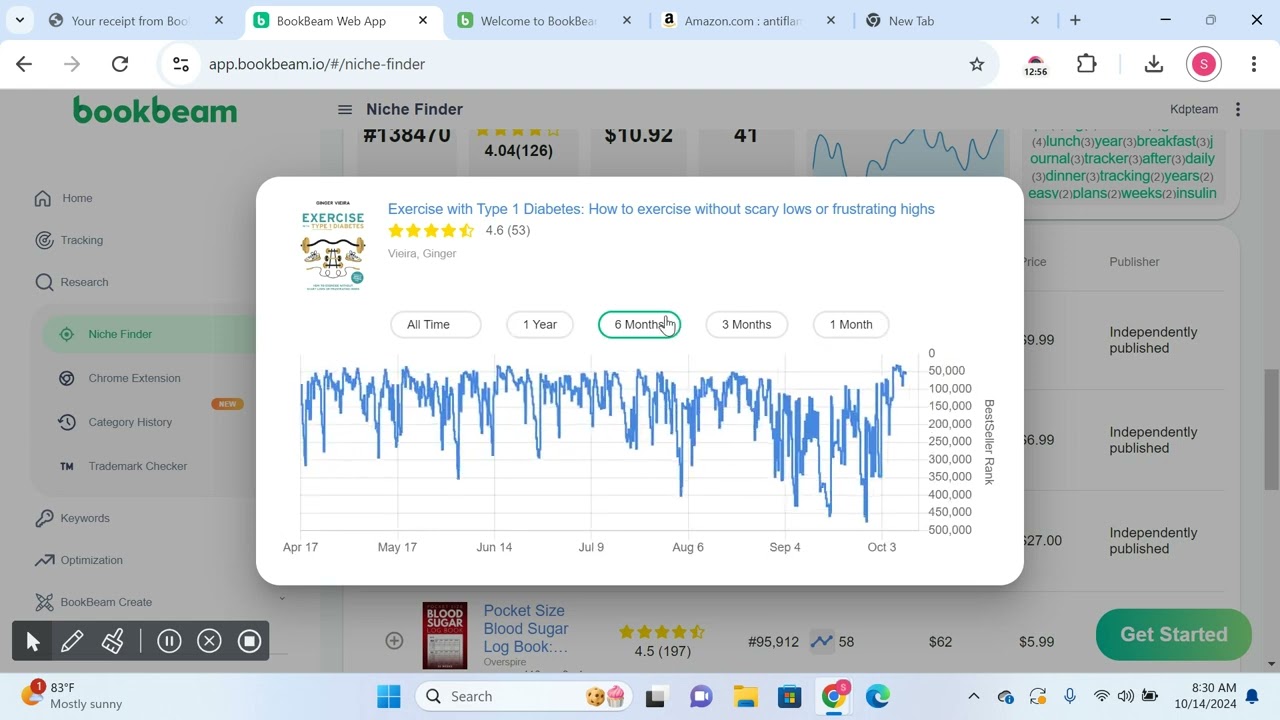
Task: Select the 6 Months range button
Action: tap(640, 324)
